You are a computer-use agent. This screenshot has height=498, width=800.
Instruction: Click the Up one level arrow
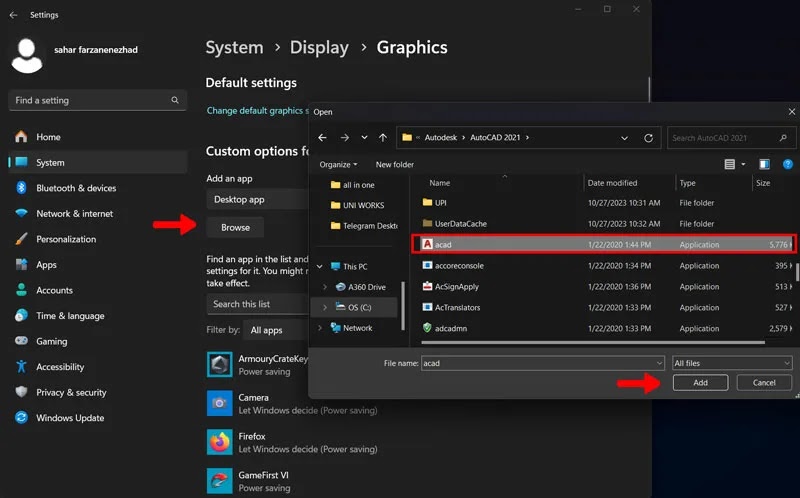(383, 137)
